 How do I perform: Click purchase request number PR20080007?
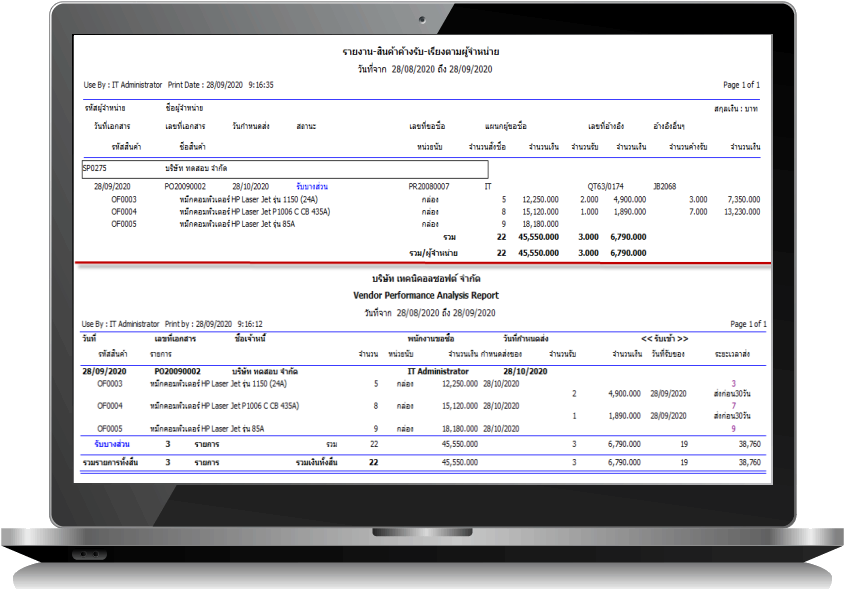428,186
